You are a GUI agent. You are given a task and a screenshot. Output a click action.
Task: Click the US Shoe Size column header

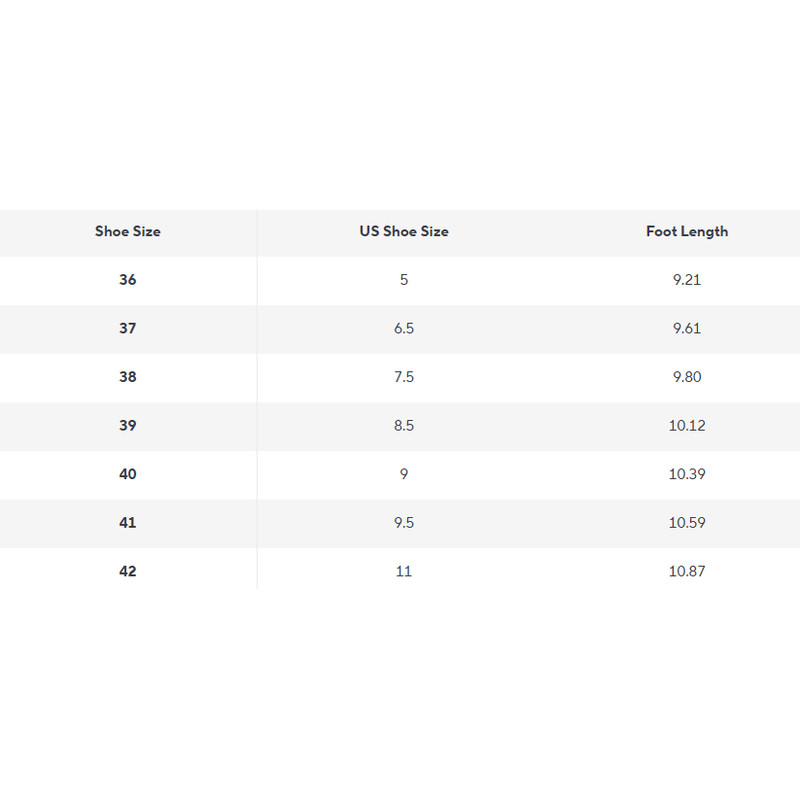pos(404,231)
